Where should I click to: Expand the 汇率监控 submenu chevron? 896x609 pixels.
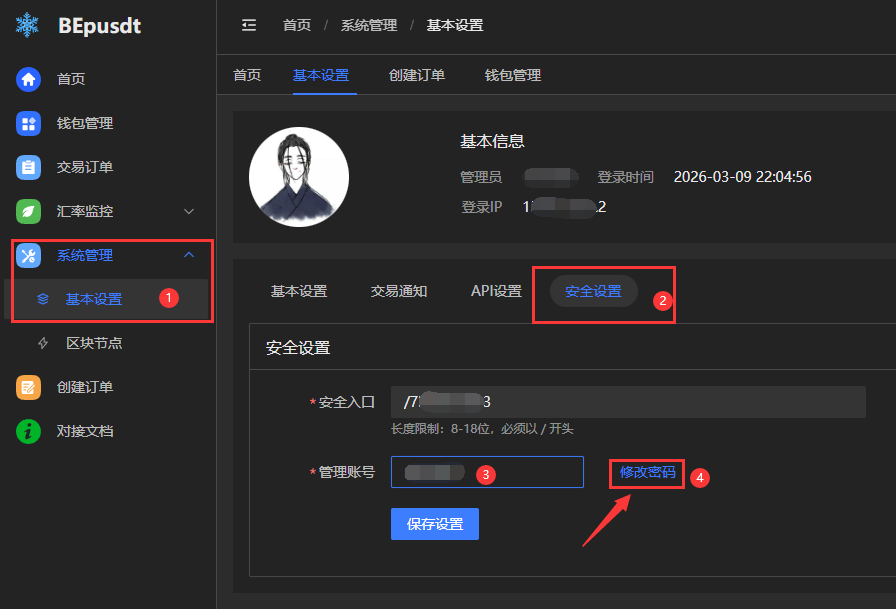(189, 211)
